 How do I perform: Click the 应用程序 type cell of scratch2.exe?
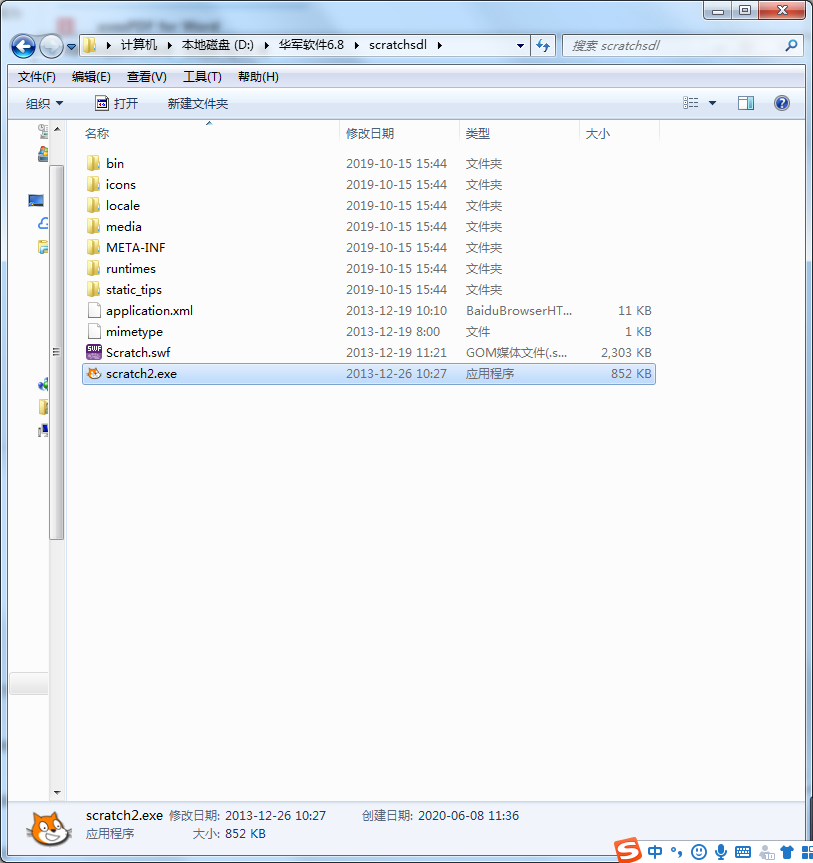point(489,373)
